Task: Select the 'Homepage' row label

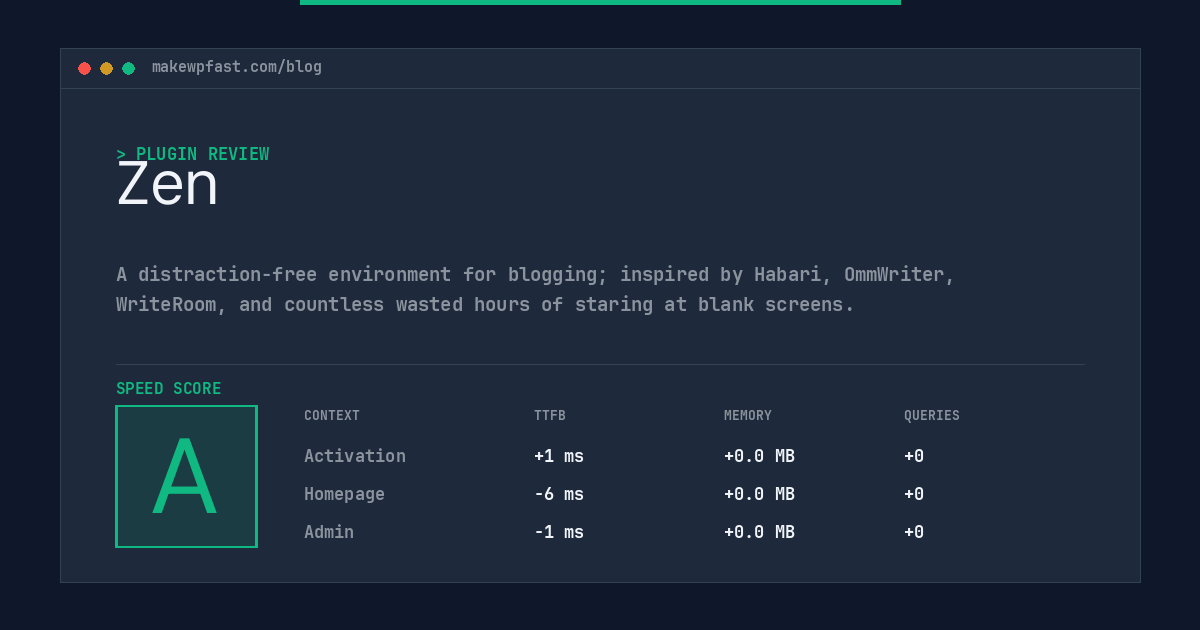Action: click(344, 494)
